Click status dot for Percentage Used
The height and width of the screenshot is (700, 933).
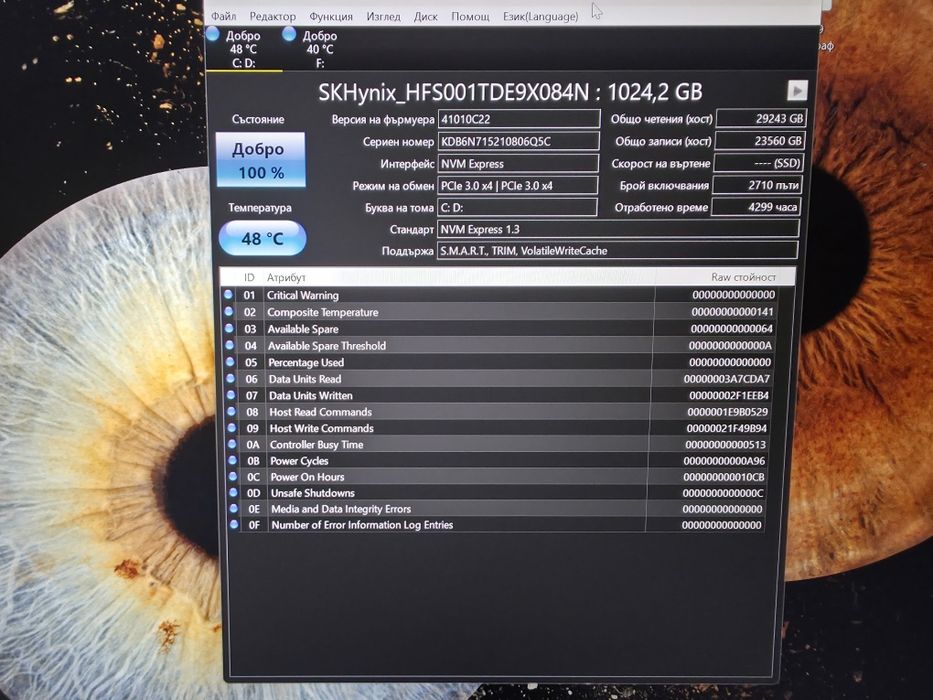pyautogui.click(x=230, y=361)
